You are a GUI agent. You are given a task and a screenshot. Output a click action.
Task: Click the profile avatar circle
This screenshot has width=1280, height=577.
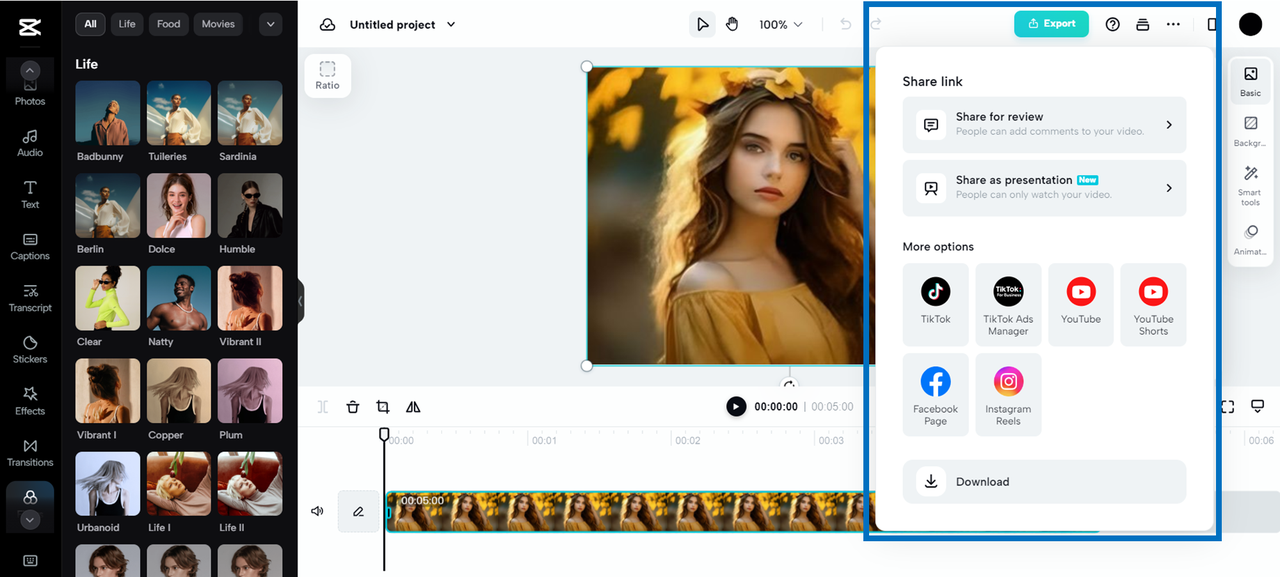coord(1250,25)
